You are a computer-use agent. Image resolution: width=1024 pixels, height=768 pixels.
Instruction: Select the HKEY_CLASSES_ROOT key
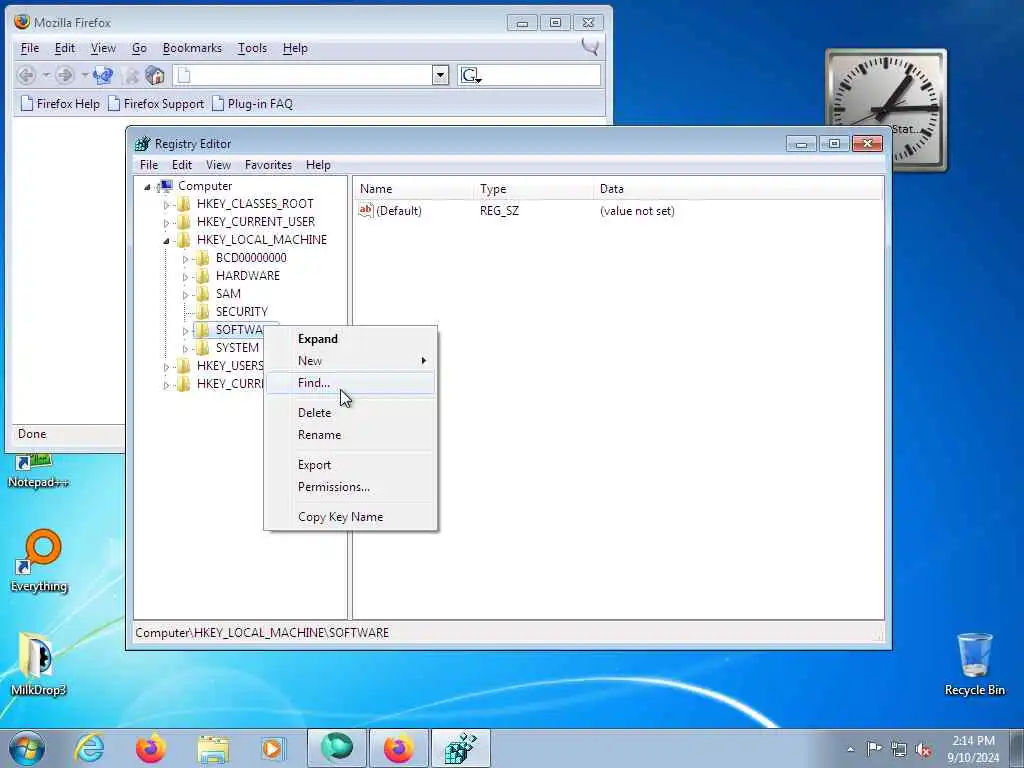[x=255, y=204]
